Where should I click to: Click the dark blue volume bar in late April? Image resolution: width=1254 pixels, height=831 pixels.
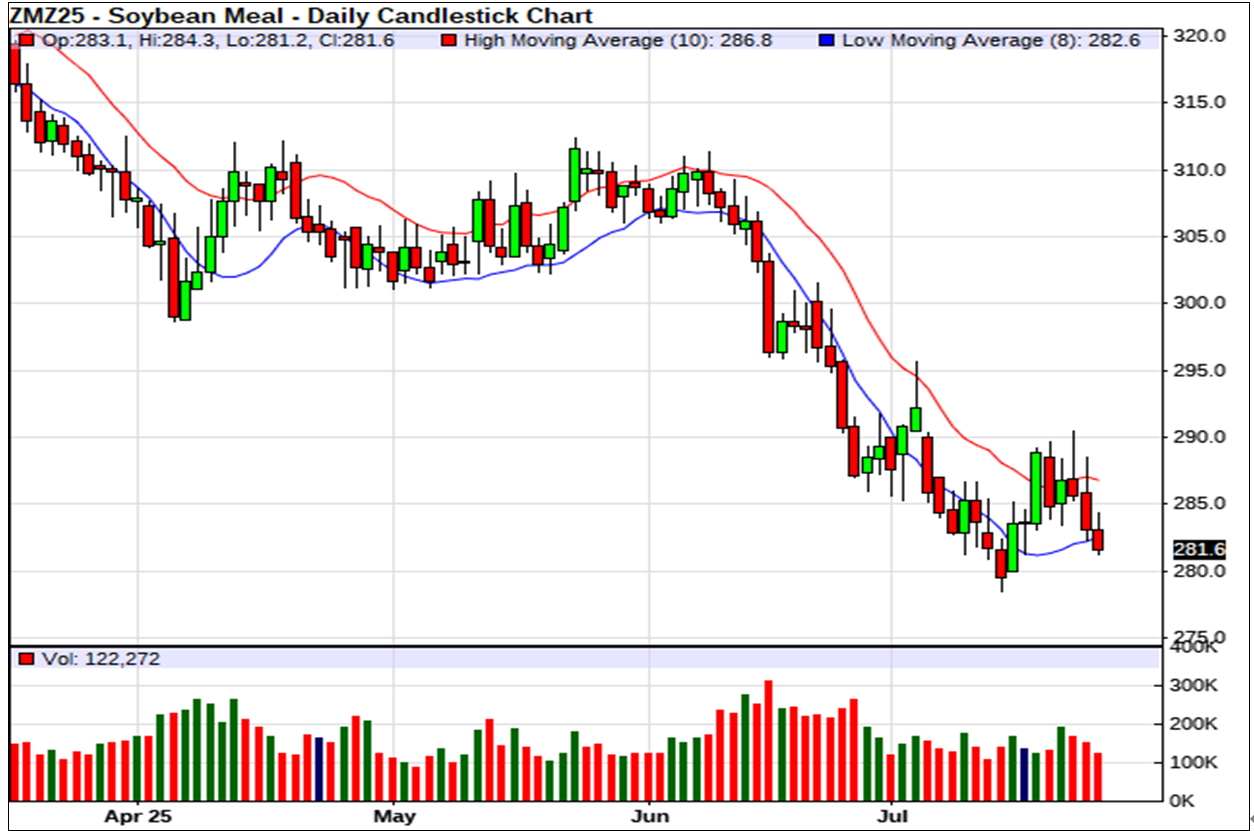[x=319, y=768]
